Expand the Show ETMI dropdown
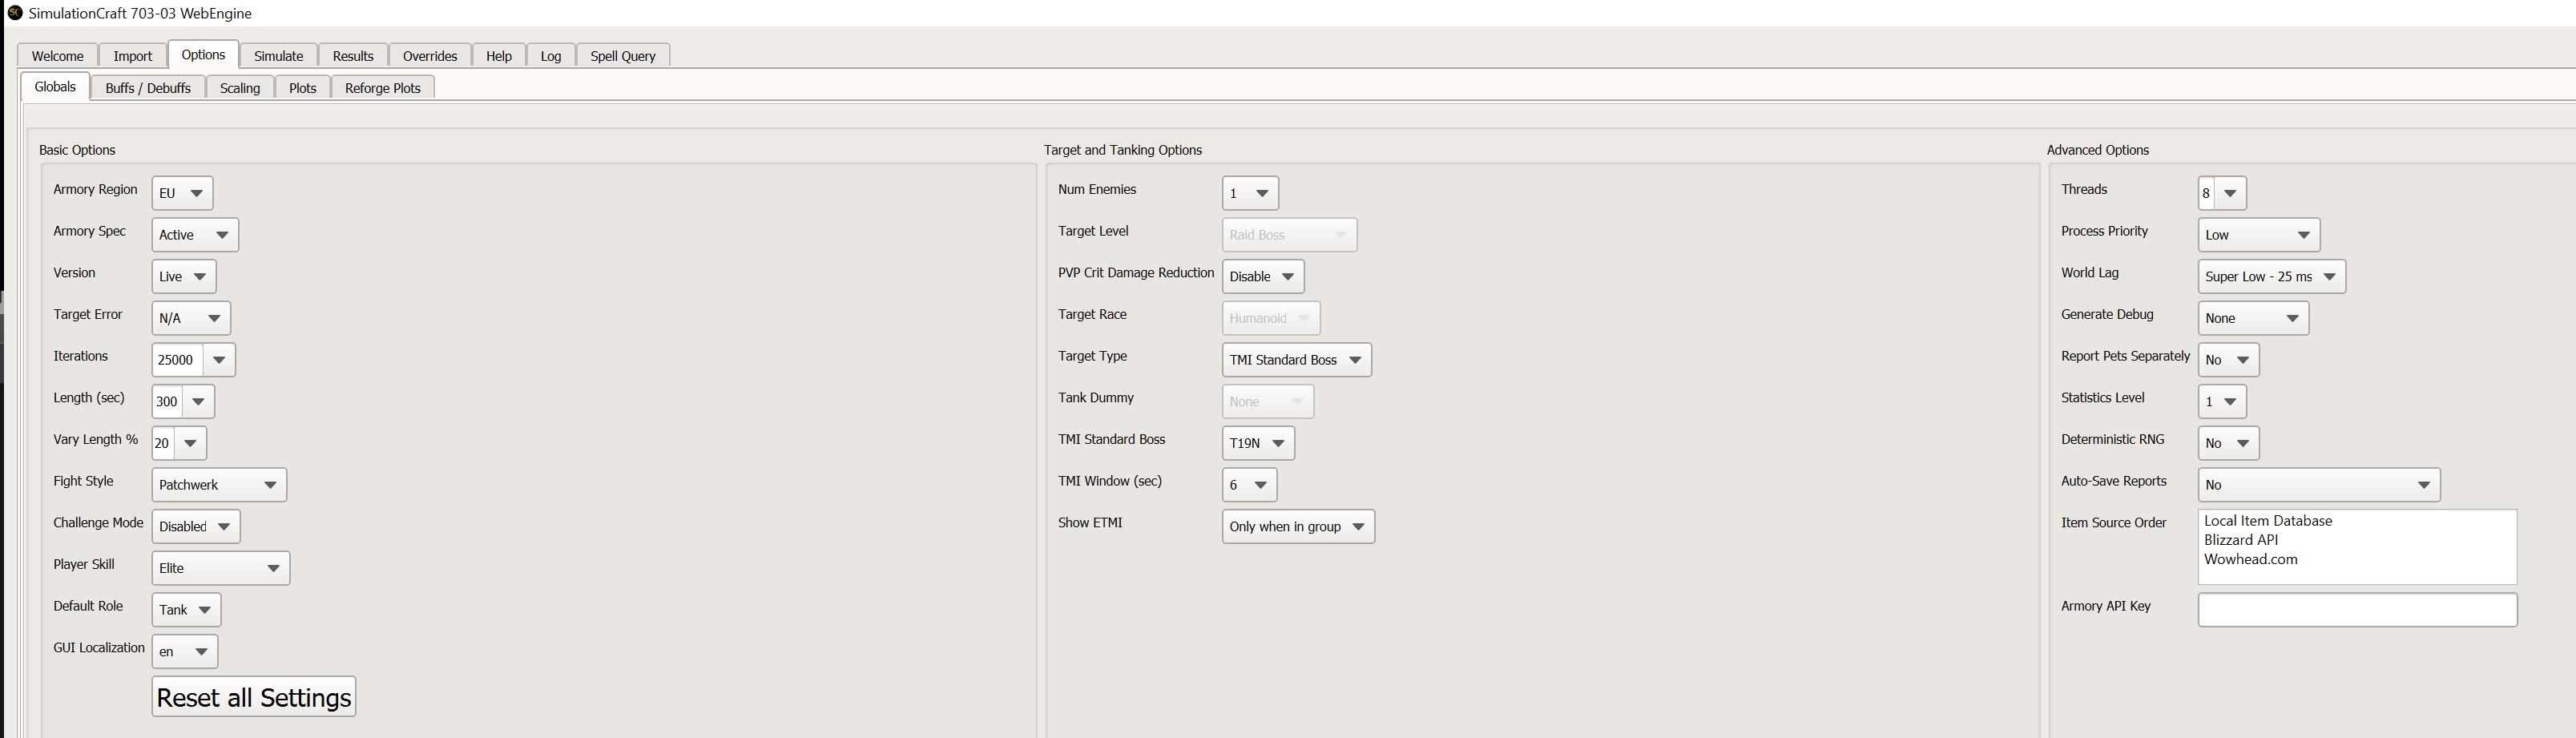The width and height of the screenshot is (2576, 738). point(1297,527)
